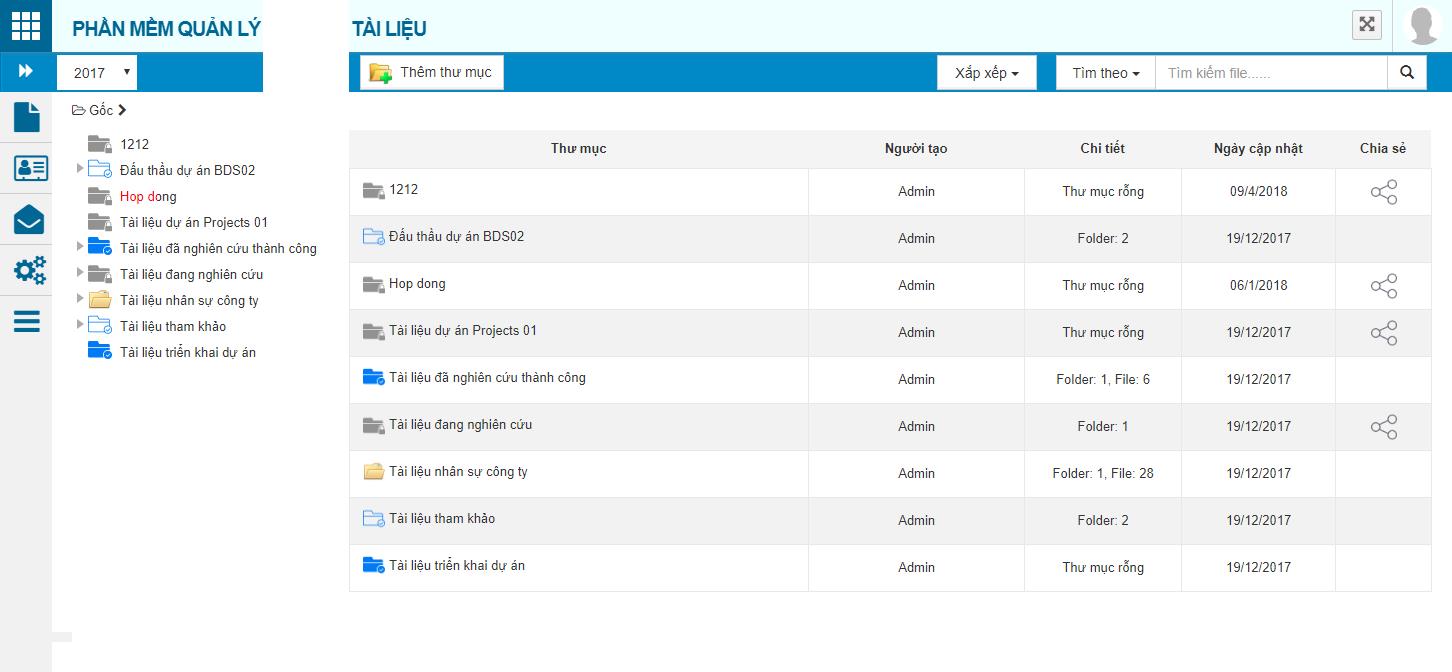The height and width of the screenshot is (672, 1452).
Task: Click the search magnifier button
Action: click(1406, 73)
